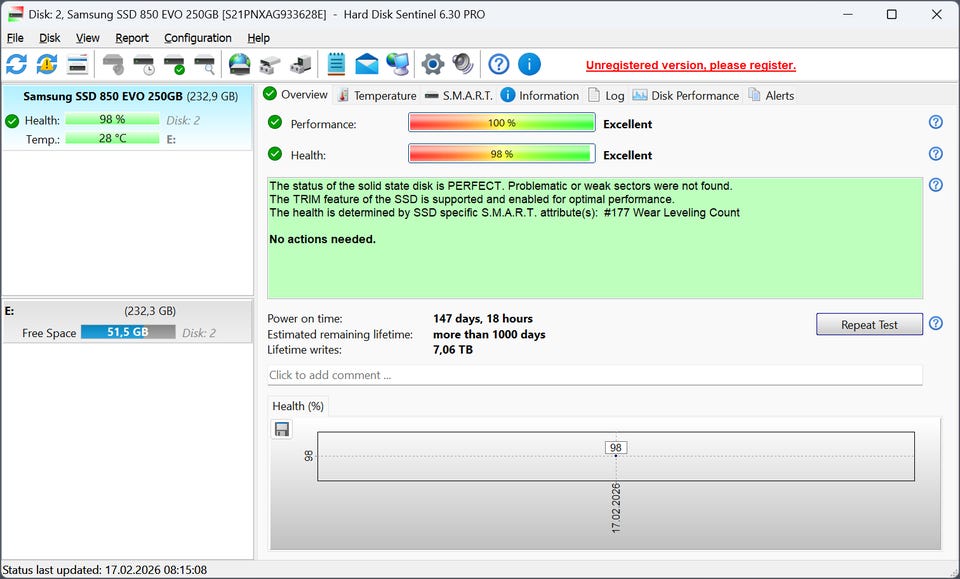Click the refresh disk status icon
The width and height of the screenshot is (960, 579).
tap(17, 65)
